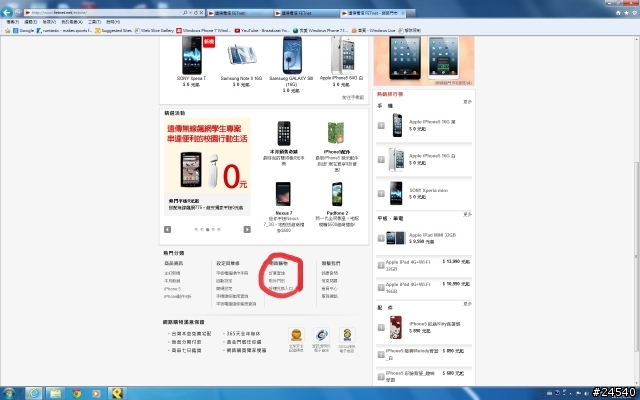Open Google Chrome in the taskbar

click(76, 393)
